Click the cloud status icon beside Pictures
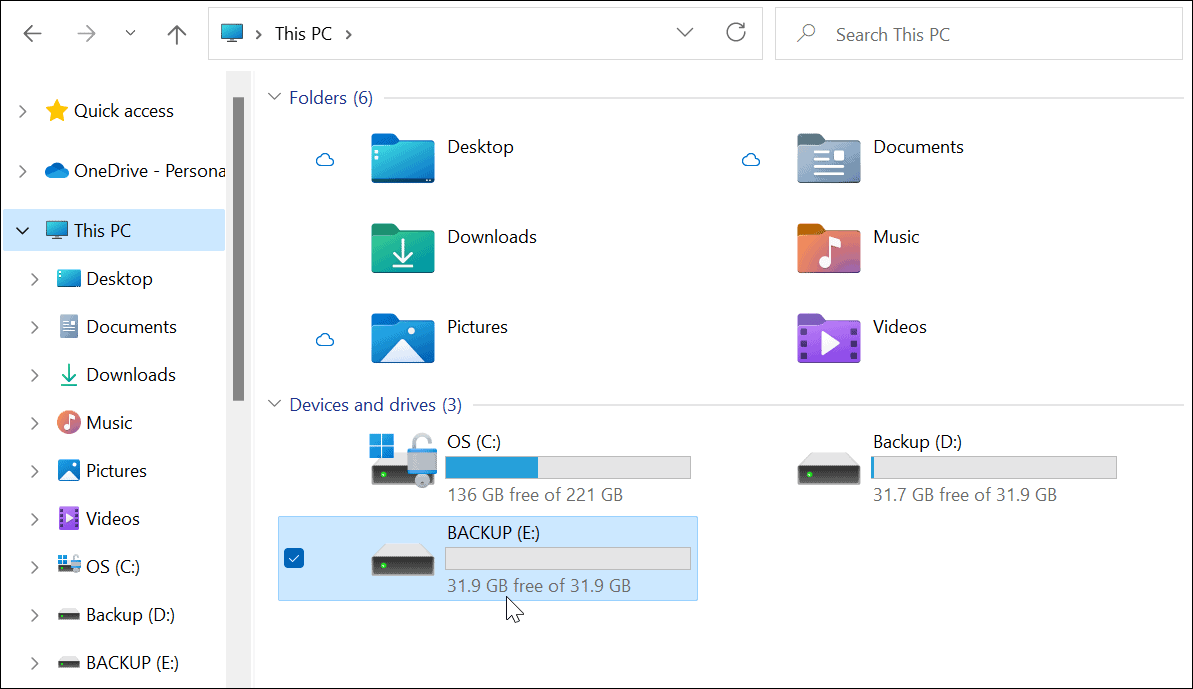This screenshot has height=689, width=1193. (324, 339)
